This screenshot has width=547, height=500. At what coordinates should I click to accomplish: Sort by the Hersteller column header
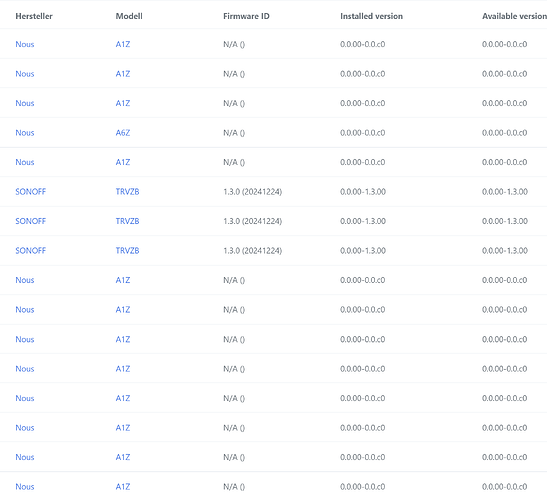tap(34, 16)
